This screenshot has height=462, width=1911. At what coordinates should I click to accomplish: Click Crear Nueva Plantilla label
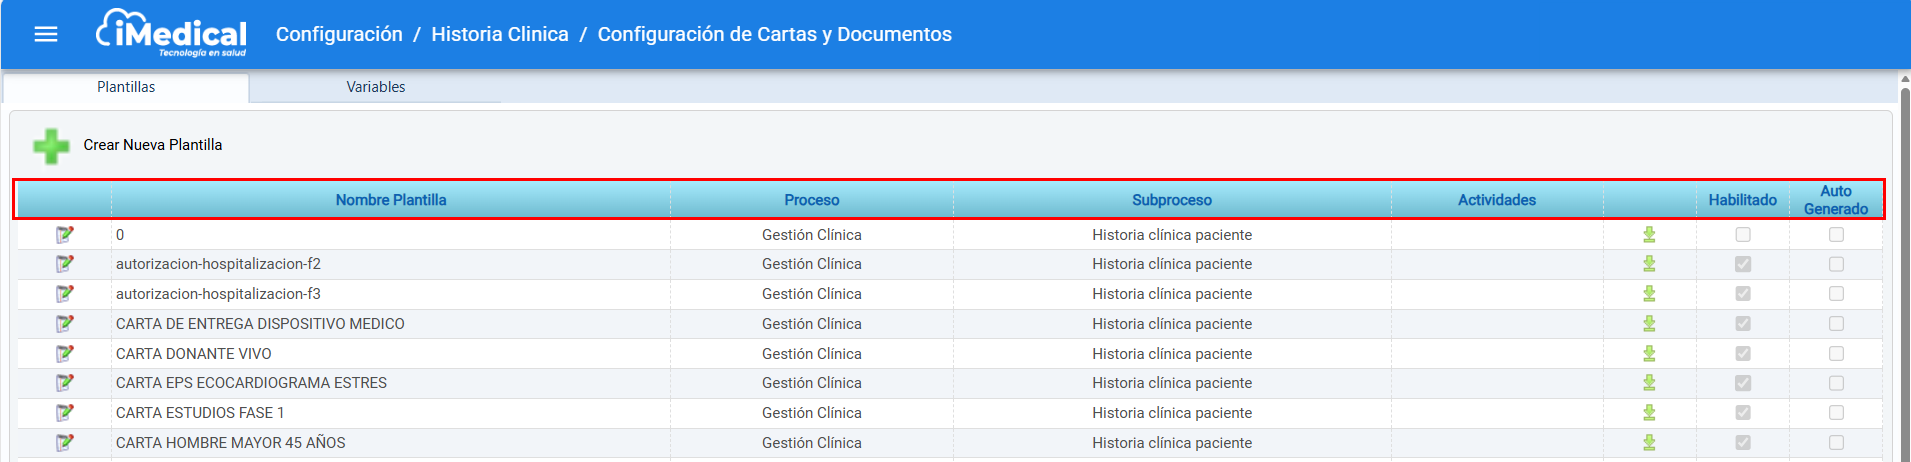[x=153, y=145]
